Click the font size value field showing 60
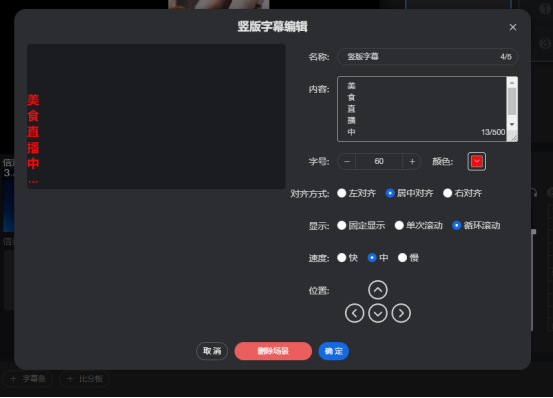Image resolution: width=553 pixels, height=398 pixels. pos(379,161)
